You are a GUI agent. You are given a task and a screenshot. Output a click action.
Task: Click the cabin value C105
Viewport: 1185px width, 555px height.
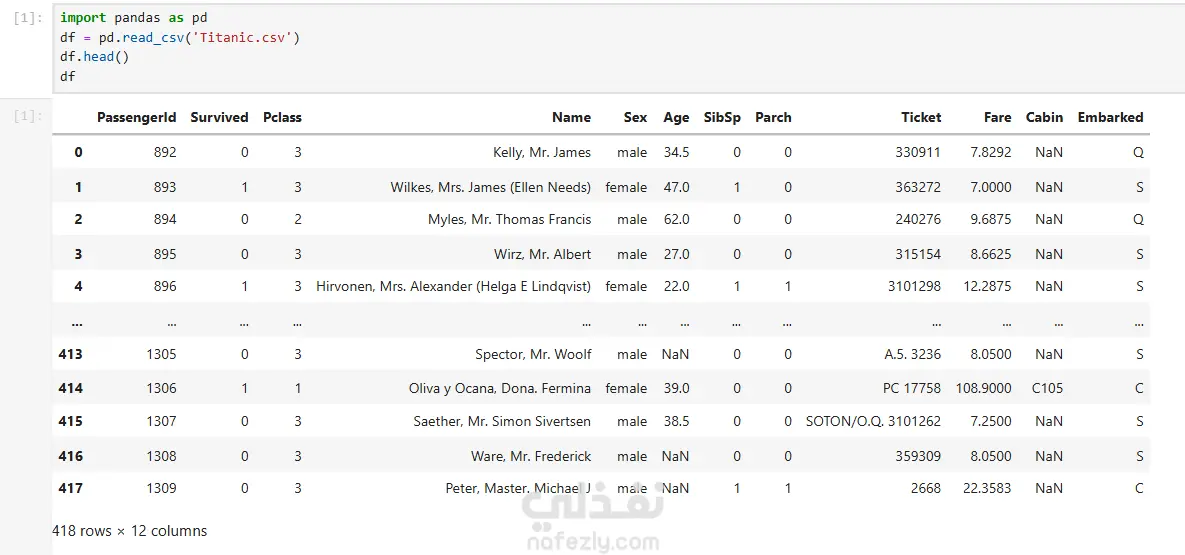pyautogui.click(x=1047, y=388)
